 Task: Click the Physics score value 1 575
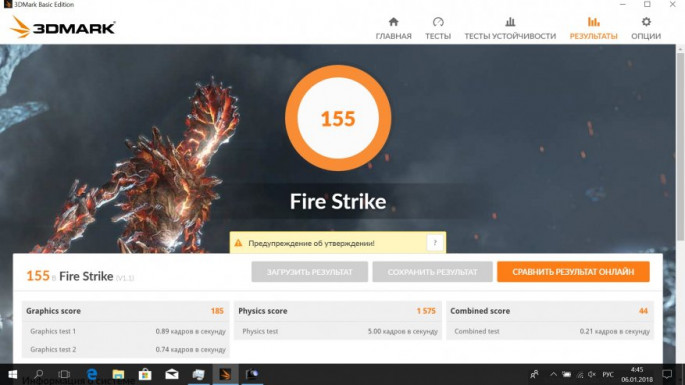[x=426, y=311]
